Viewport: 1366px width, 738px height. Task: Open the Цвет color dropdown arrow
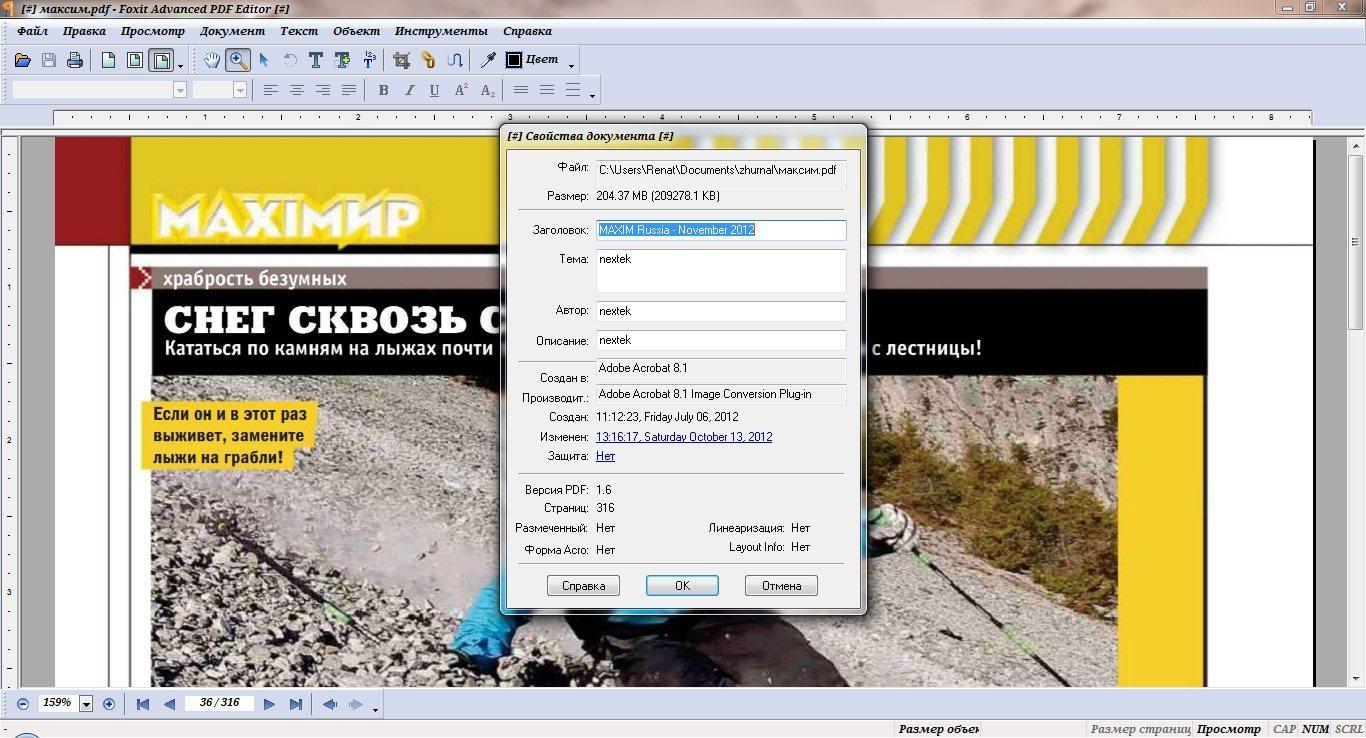click(x=571, y=66)
